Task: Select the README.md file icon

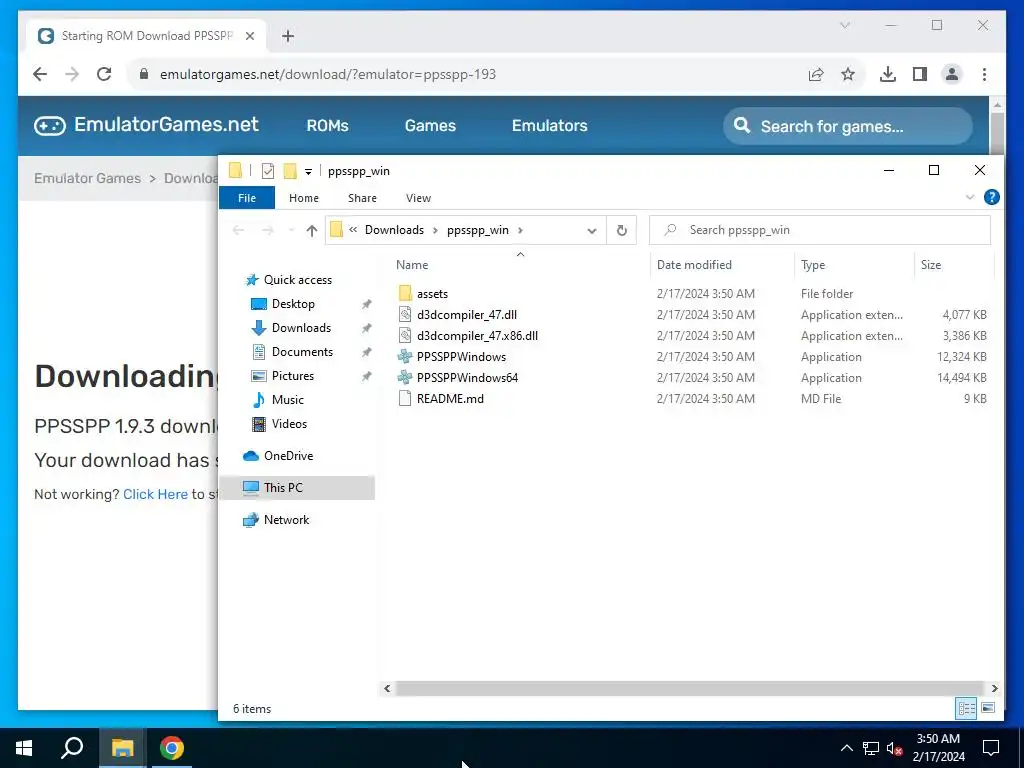Action: (405, 398)
